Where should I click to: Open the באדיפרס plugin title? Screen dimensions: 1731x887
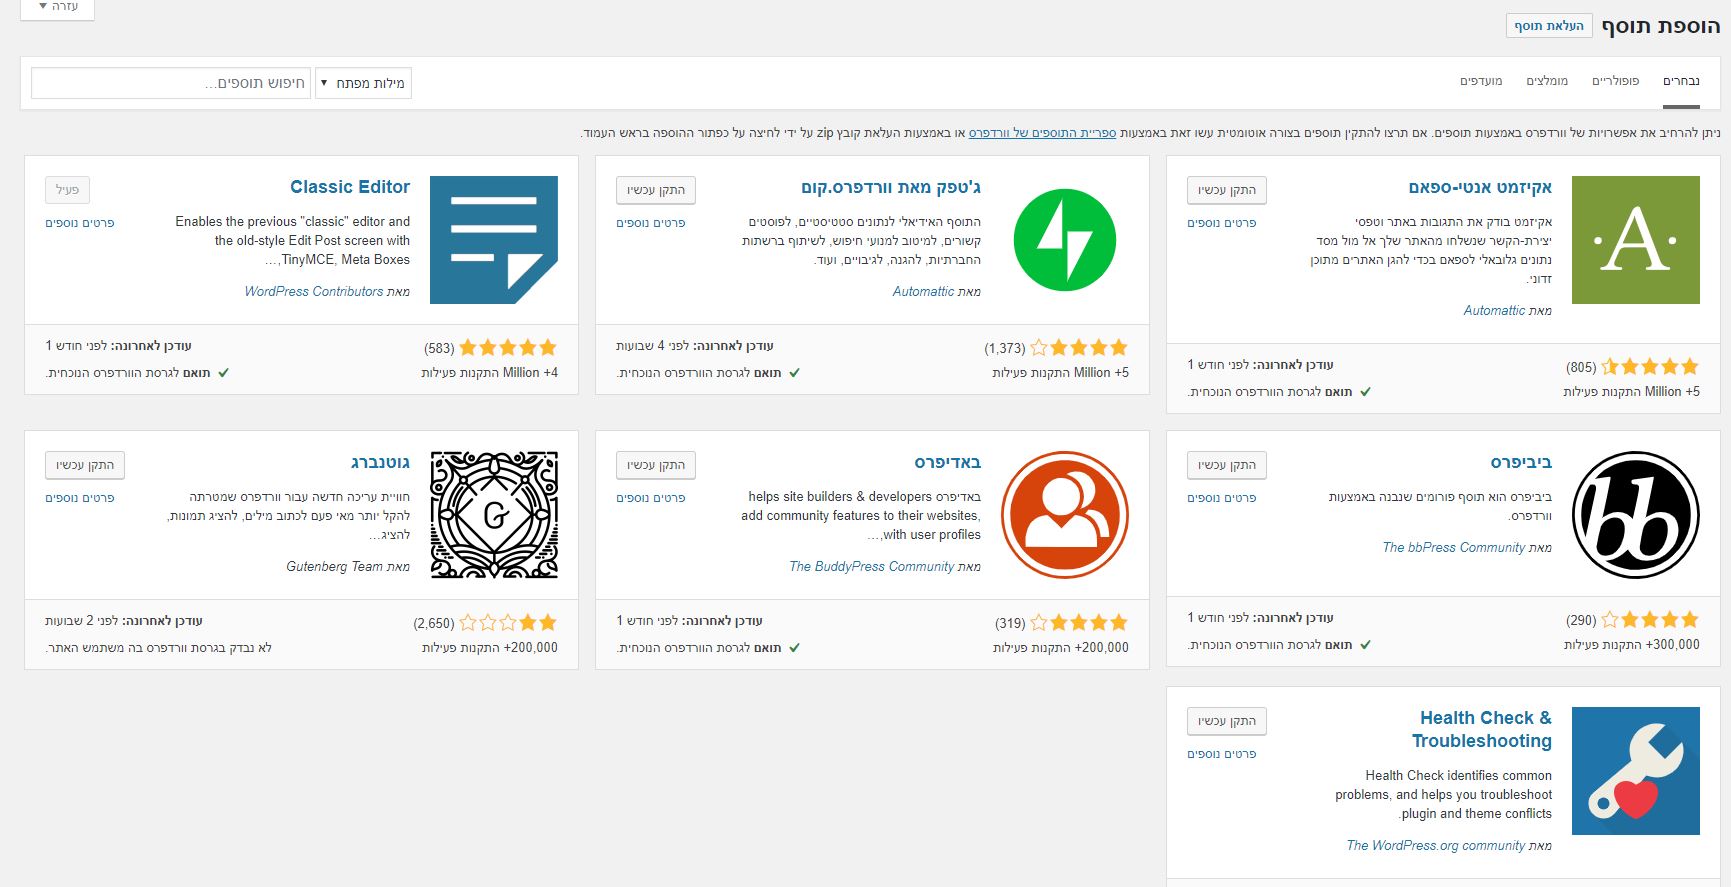pos(947,462)
